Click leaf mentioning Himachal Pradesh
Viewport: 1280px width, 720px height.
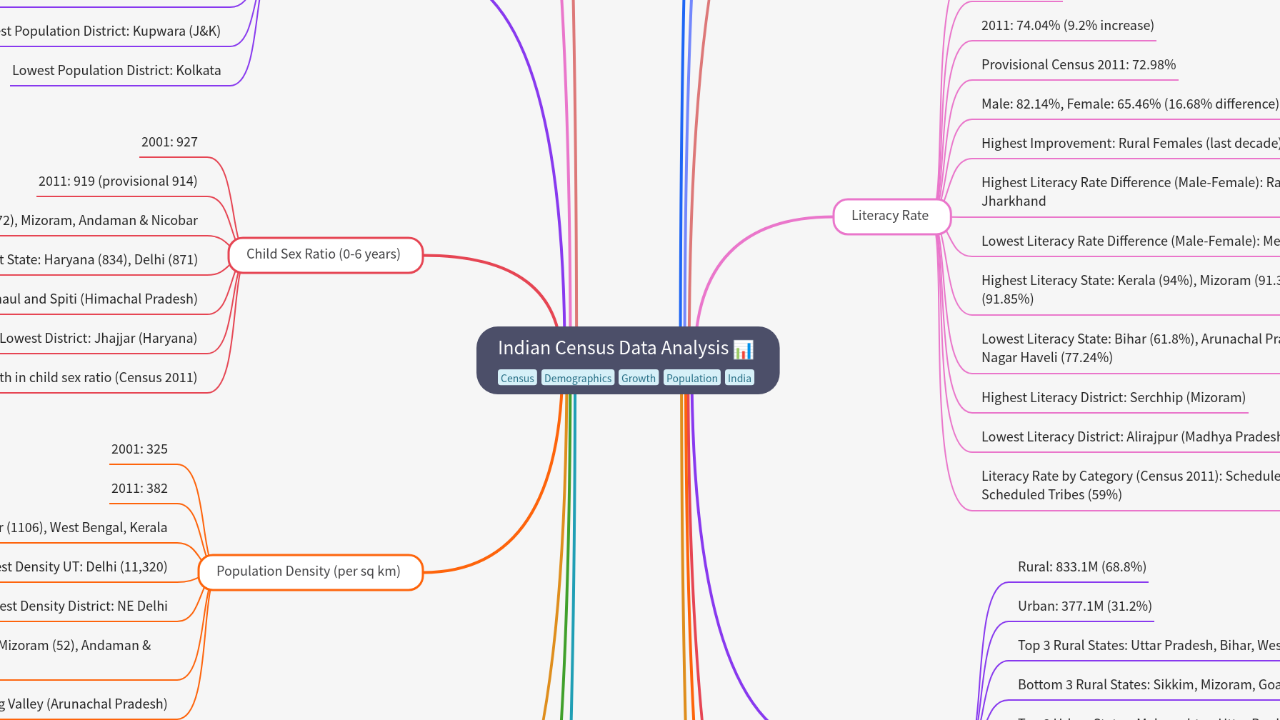click(x=99, y=298)
